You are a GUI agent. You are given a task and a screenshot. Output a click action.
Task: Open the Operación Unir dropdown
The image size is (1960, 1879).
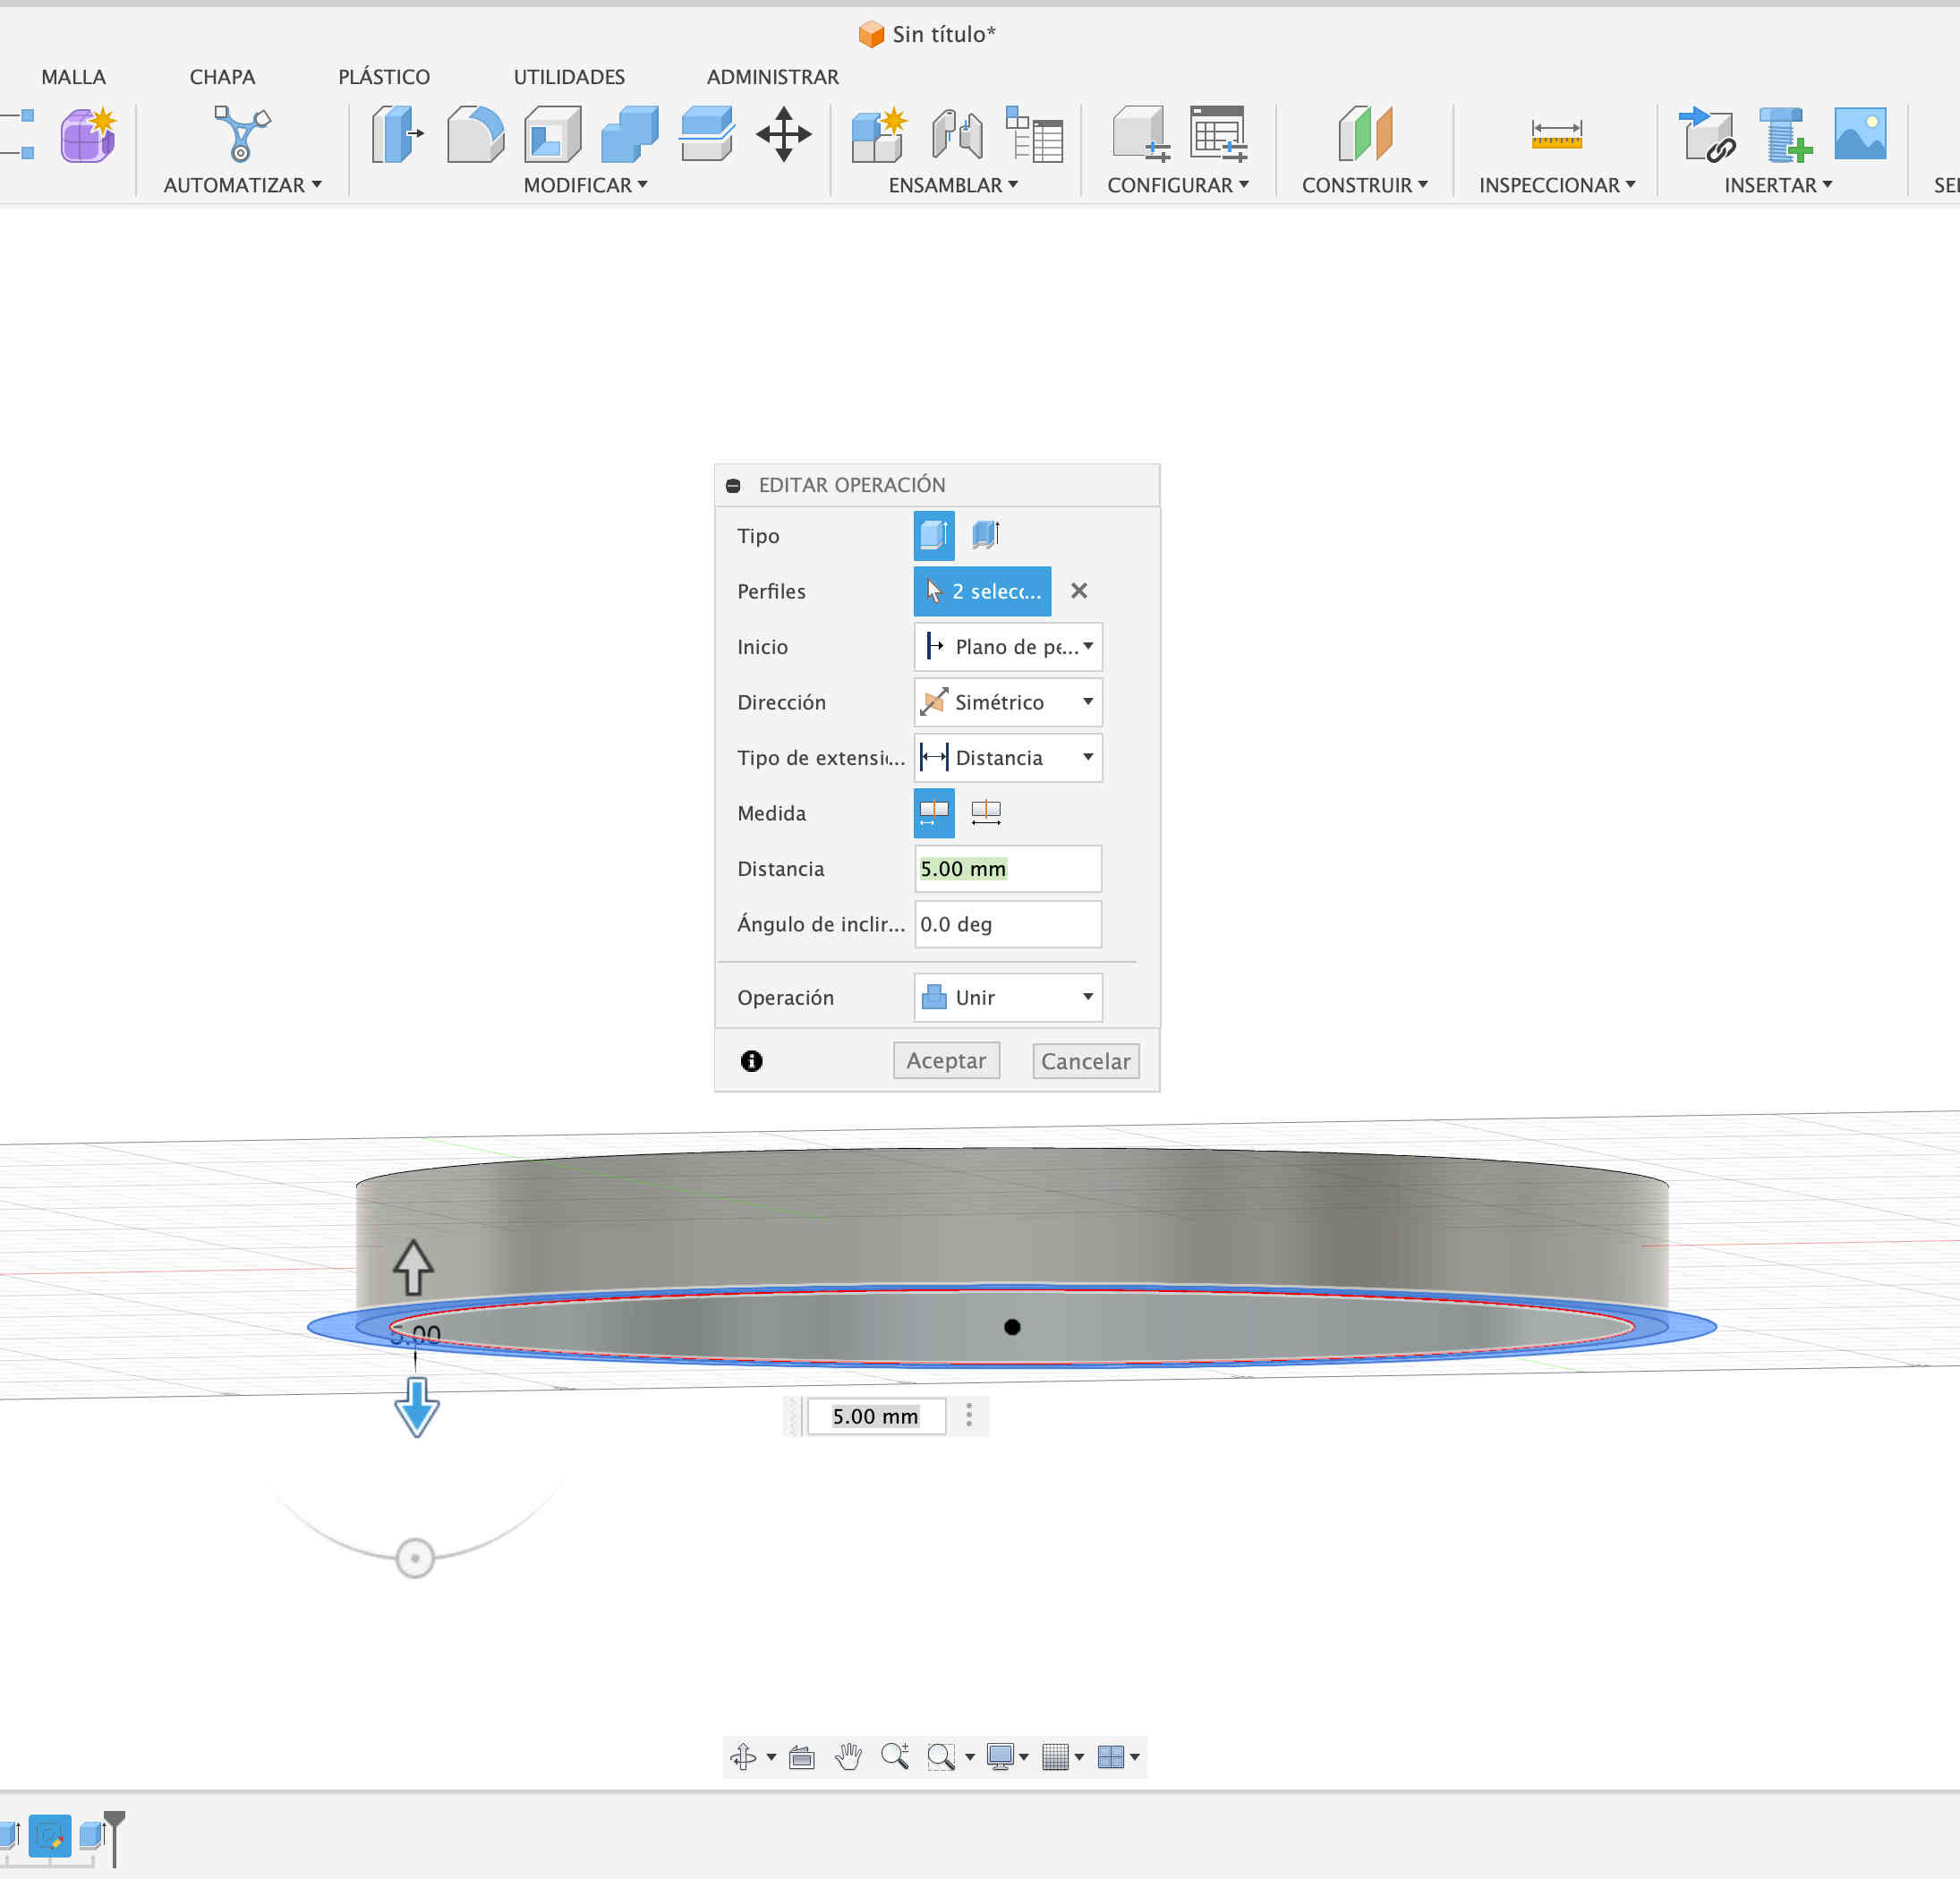click(x=1008, y=997)
